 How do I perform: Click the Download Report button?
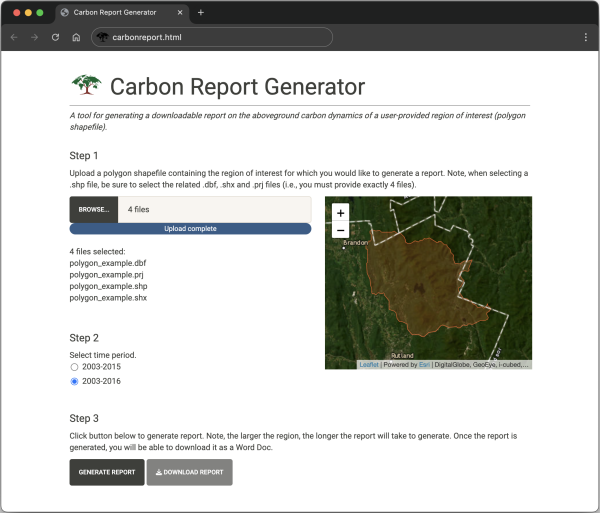(189, 472)
